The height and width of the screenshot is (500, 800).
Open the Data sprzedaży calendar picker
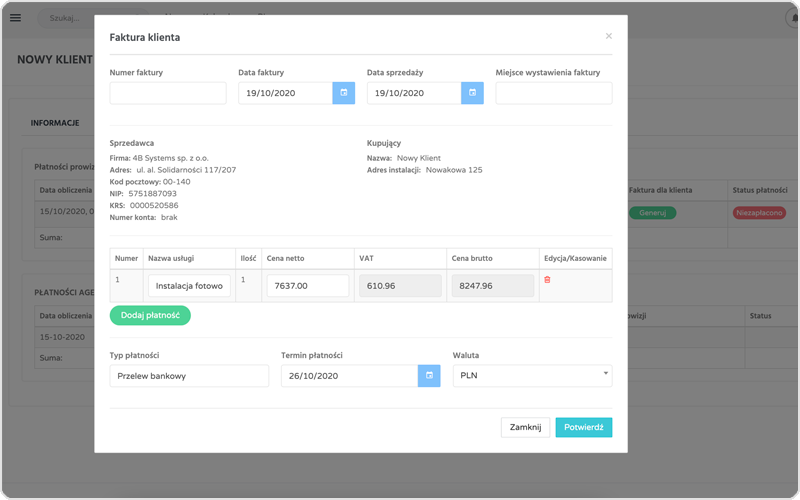(x=472, y=93)
